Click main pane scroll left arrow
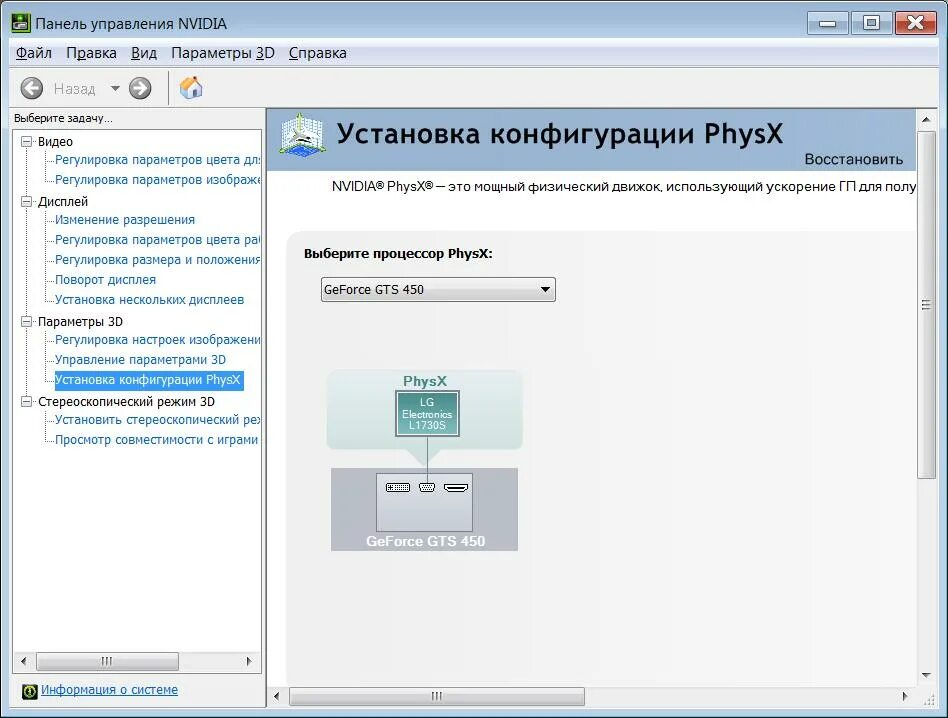This screenshot has height=718, width=948. pos(276,696)
